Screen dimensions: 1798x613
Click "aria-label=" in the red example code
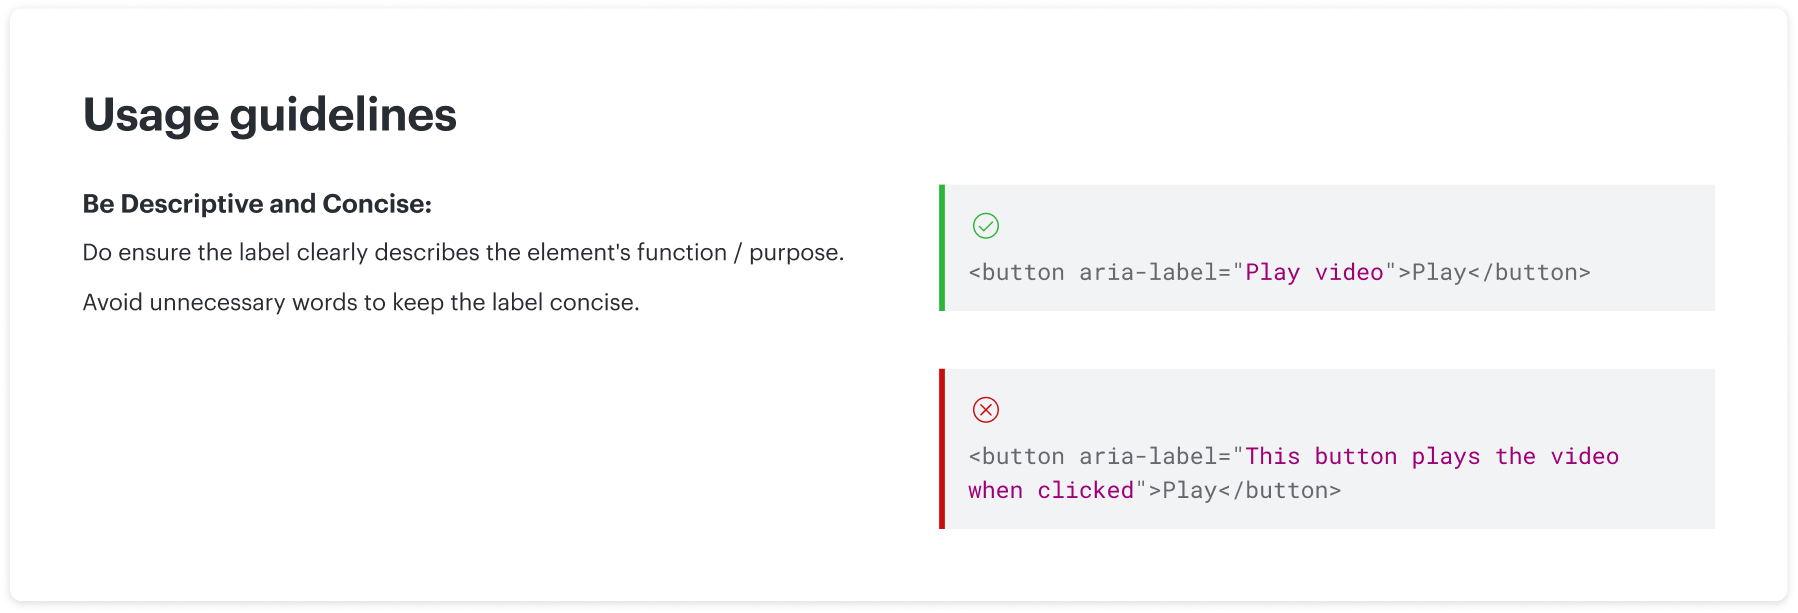pyautogui.click(x=1155, y=456)
